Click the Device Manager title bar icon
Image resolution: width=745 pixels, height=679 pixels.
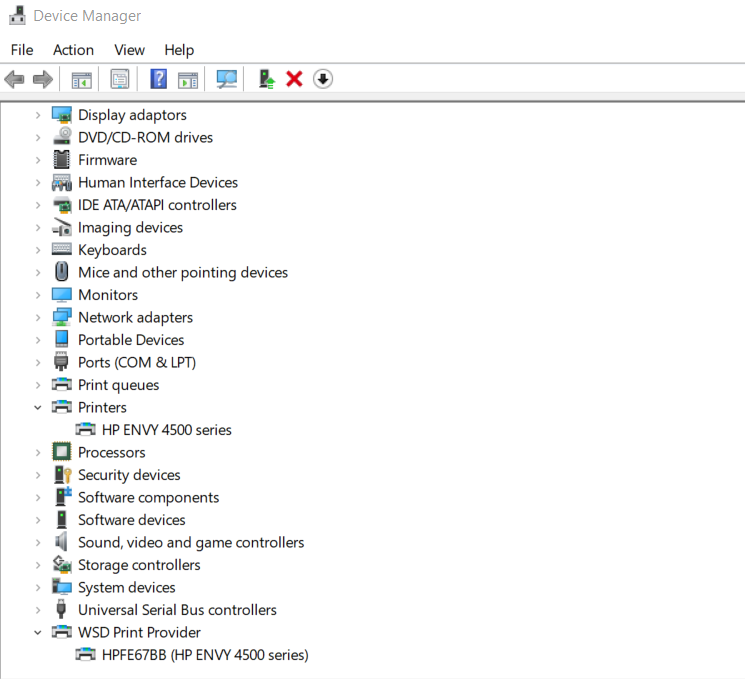(x=18, y=15)
